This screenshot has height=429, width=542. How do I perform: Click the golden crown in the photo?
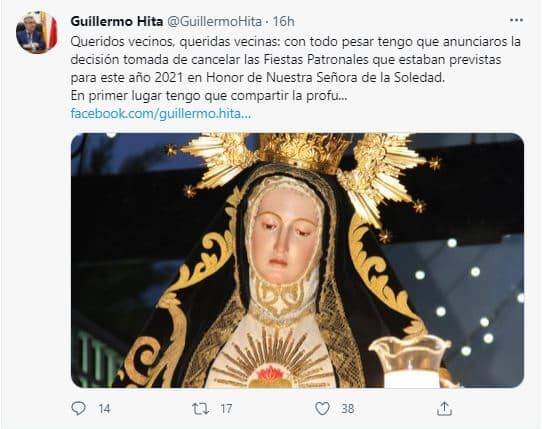[x=303, y=152]
